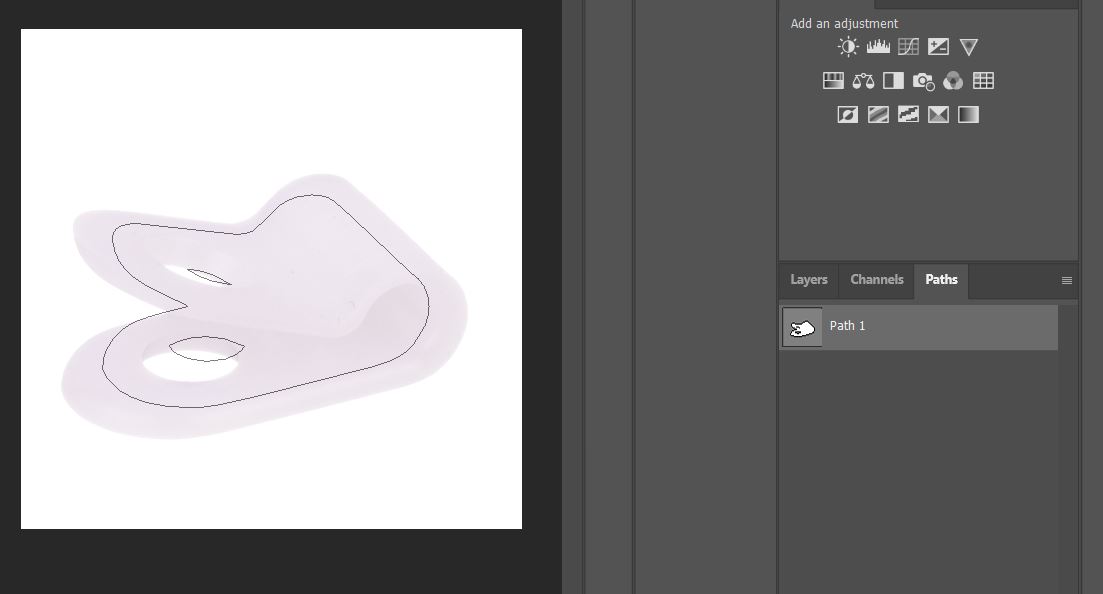Add an Invert adjustment
The height and width of the screenshot is (594, 1103).
tap(848, 115)
